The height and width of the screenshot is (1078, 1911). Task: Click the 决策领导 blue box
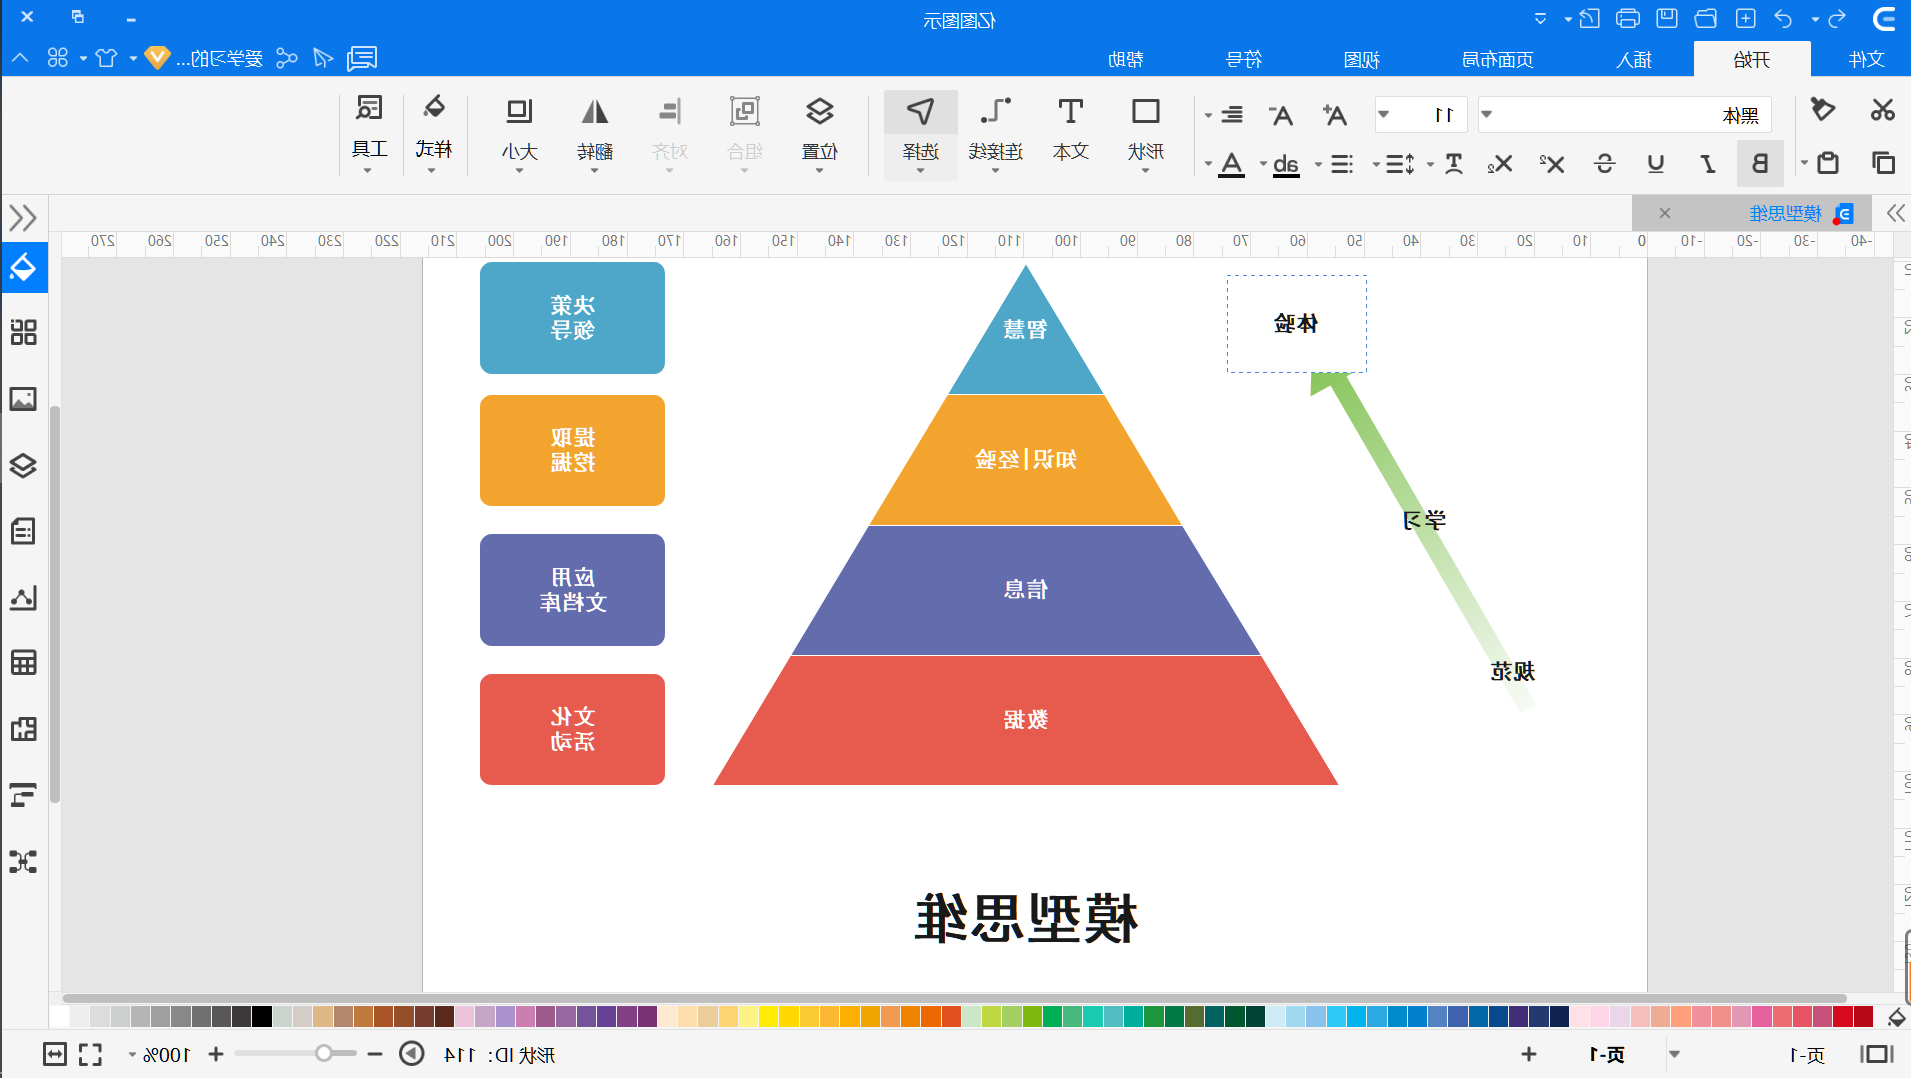(572, 318)
